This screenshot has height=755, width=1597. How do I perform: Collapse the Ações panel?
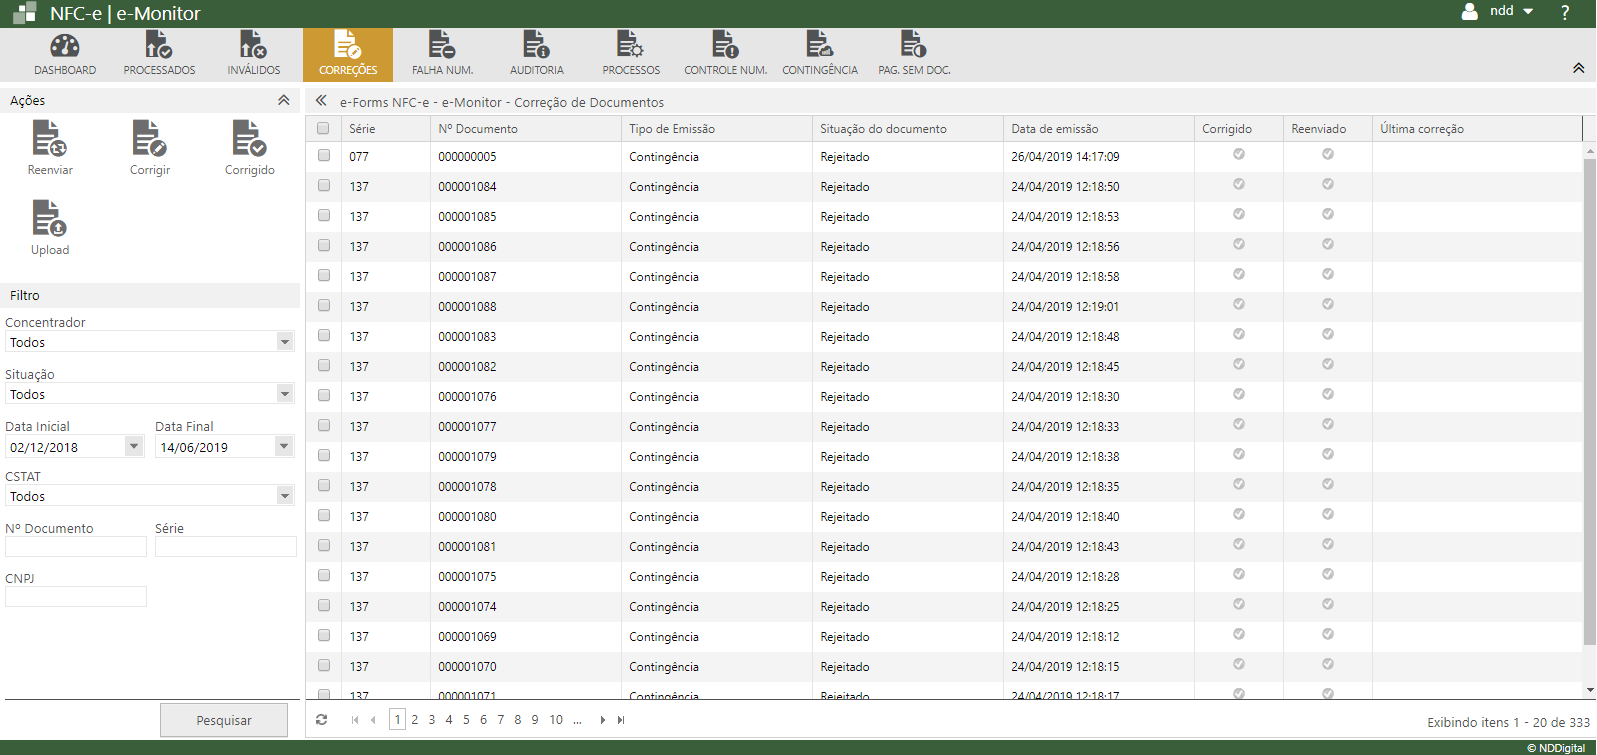pyautogui.click(x=284, y=100)
